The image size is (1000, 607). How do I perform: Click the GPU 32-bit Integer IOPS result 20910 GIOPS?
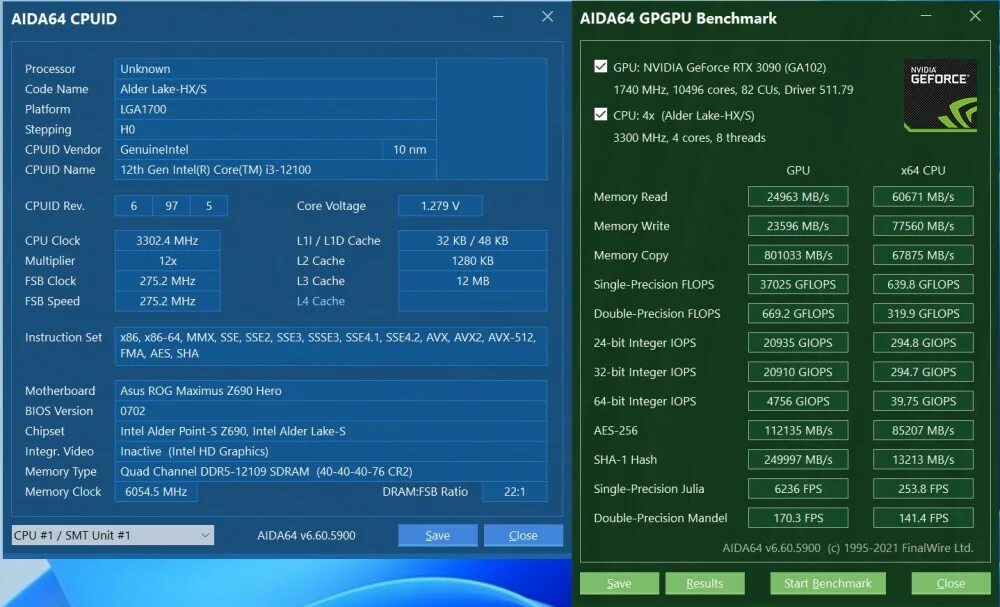798,372
